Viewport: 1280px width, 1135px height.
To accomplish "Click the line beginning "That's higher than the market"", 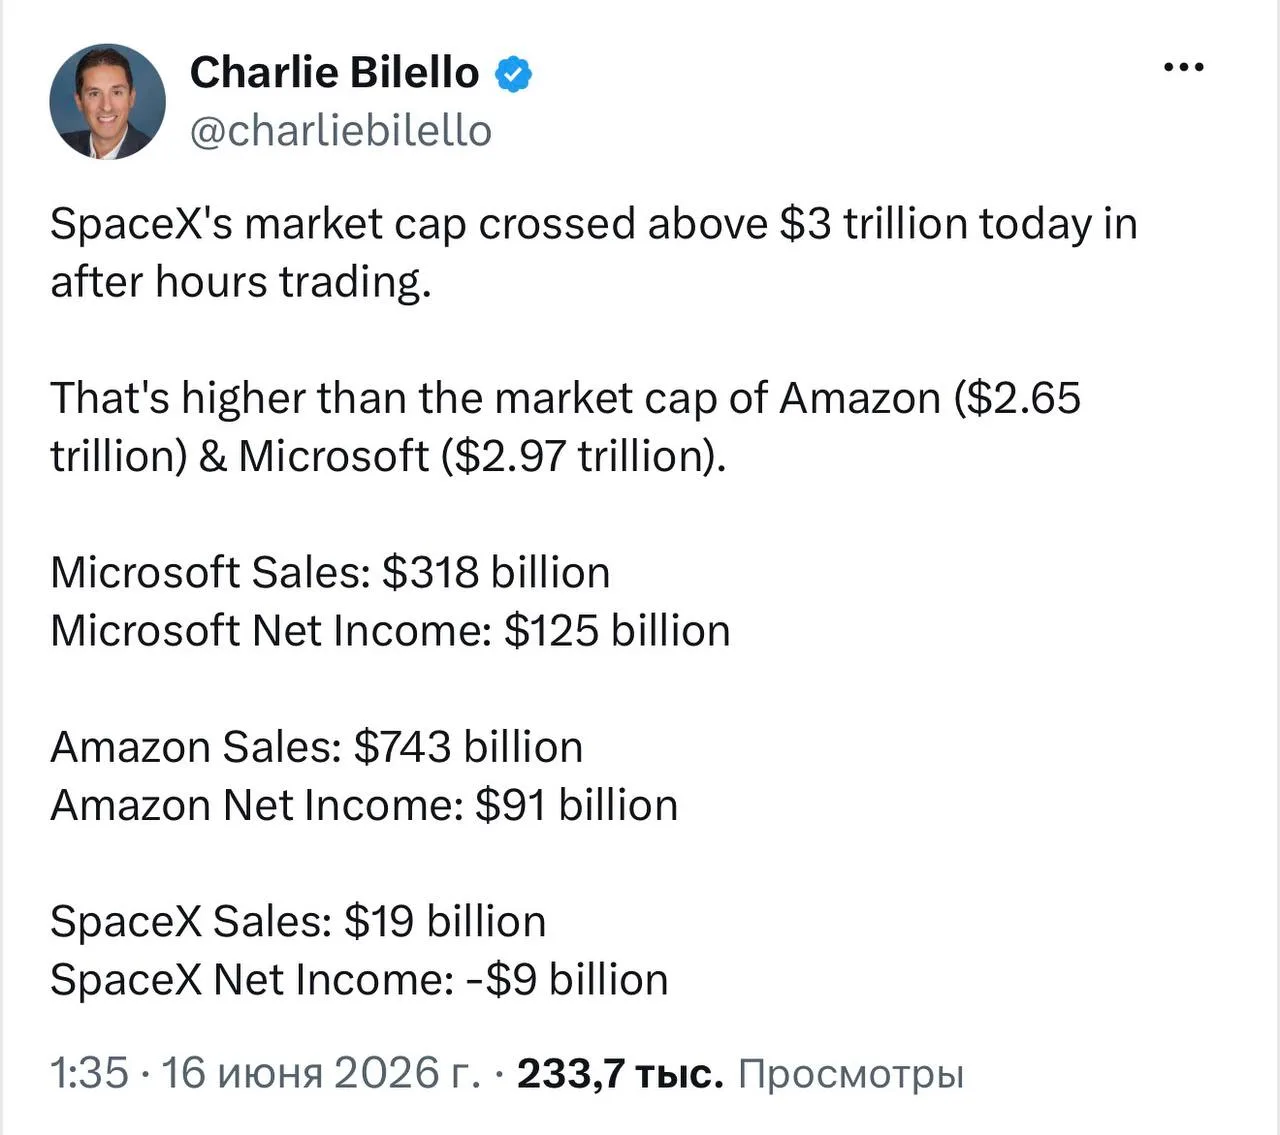I will coord(566,398).
